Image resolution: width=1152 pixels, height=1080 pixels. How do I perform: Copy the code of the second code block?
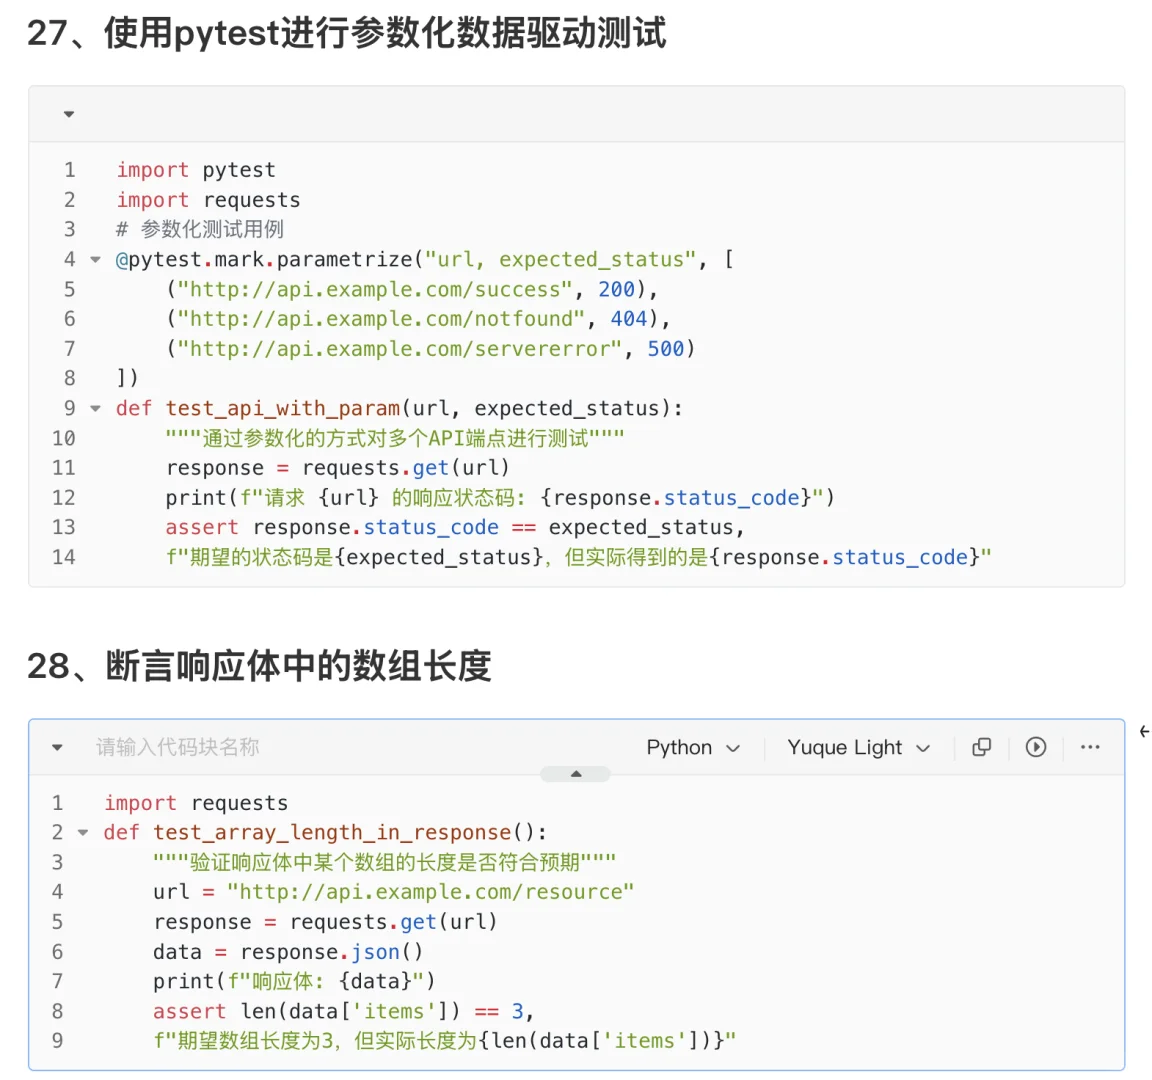(981, 747)
